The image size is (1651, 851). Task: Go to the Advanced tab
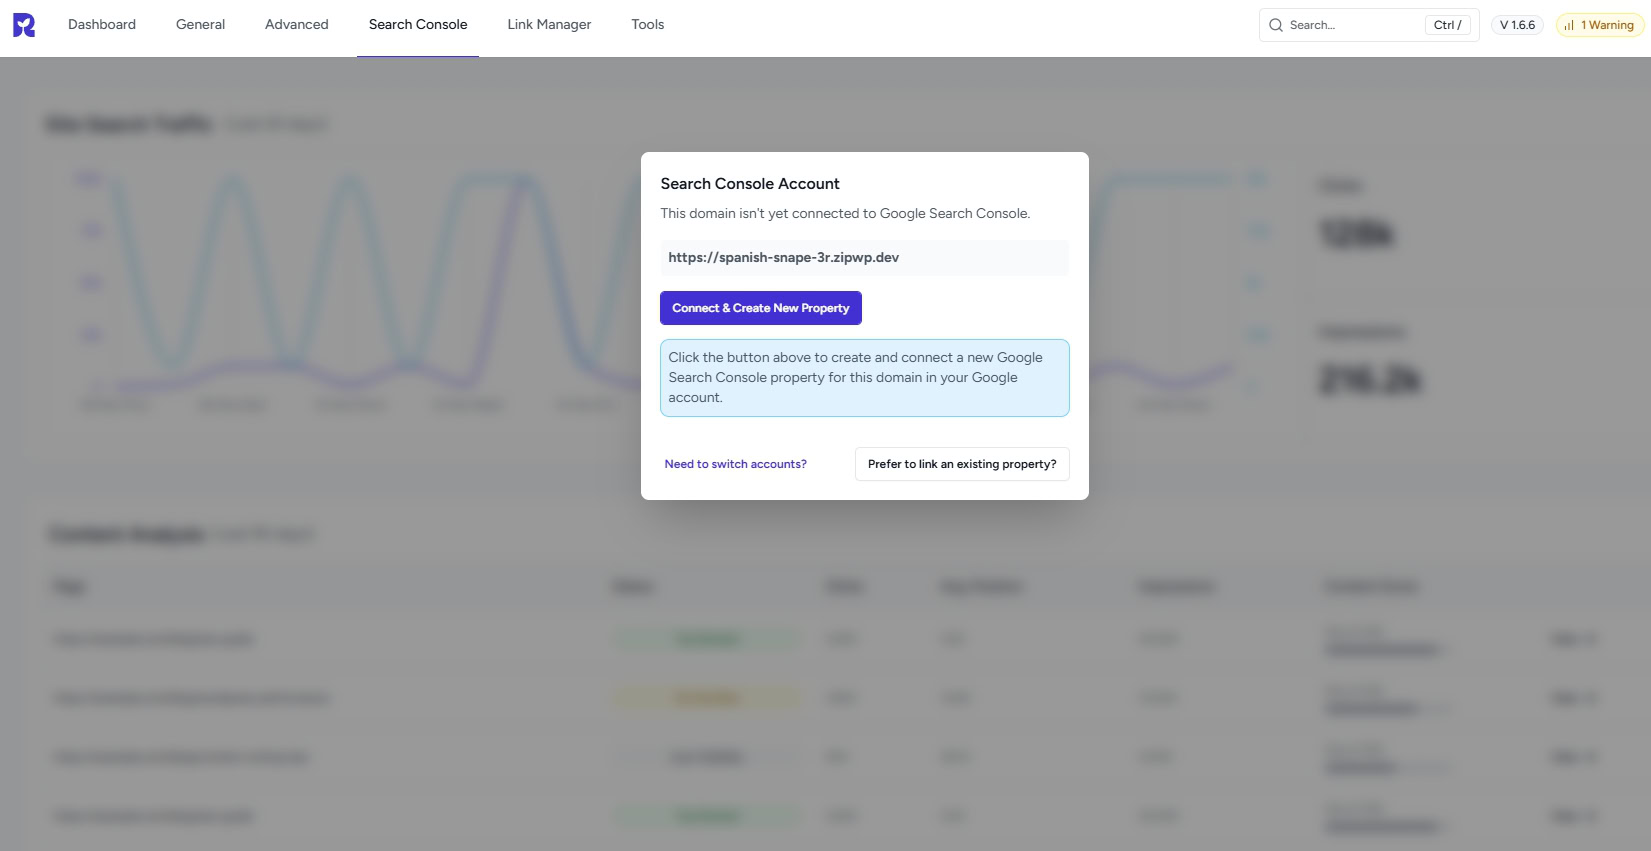[296, 25]
